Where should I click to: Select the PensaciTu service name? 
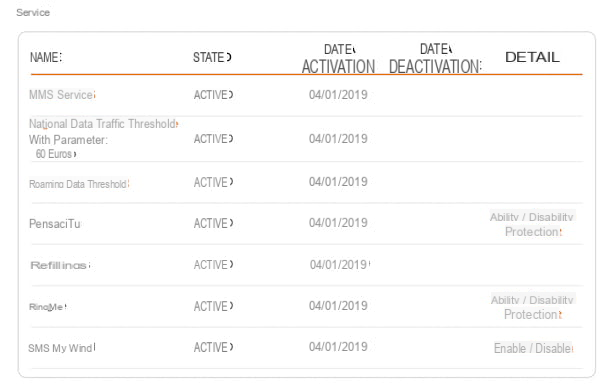(55, 224)
